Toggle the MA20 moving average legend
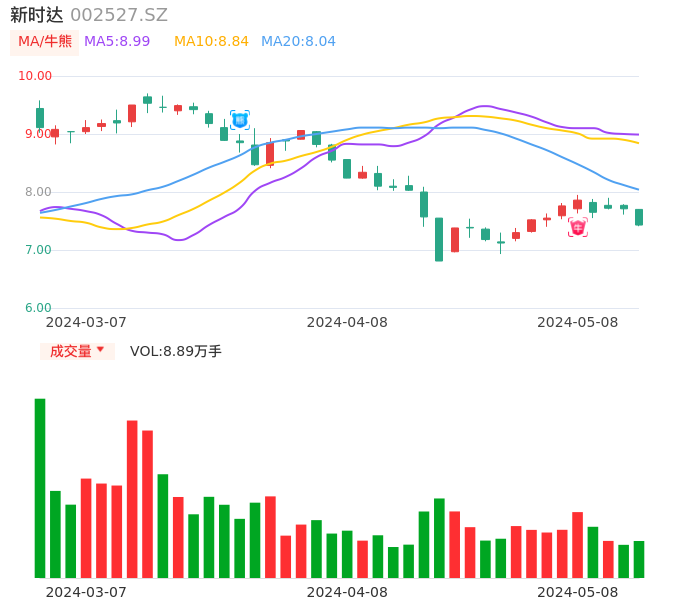 [x=298, y=42]
